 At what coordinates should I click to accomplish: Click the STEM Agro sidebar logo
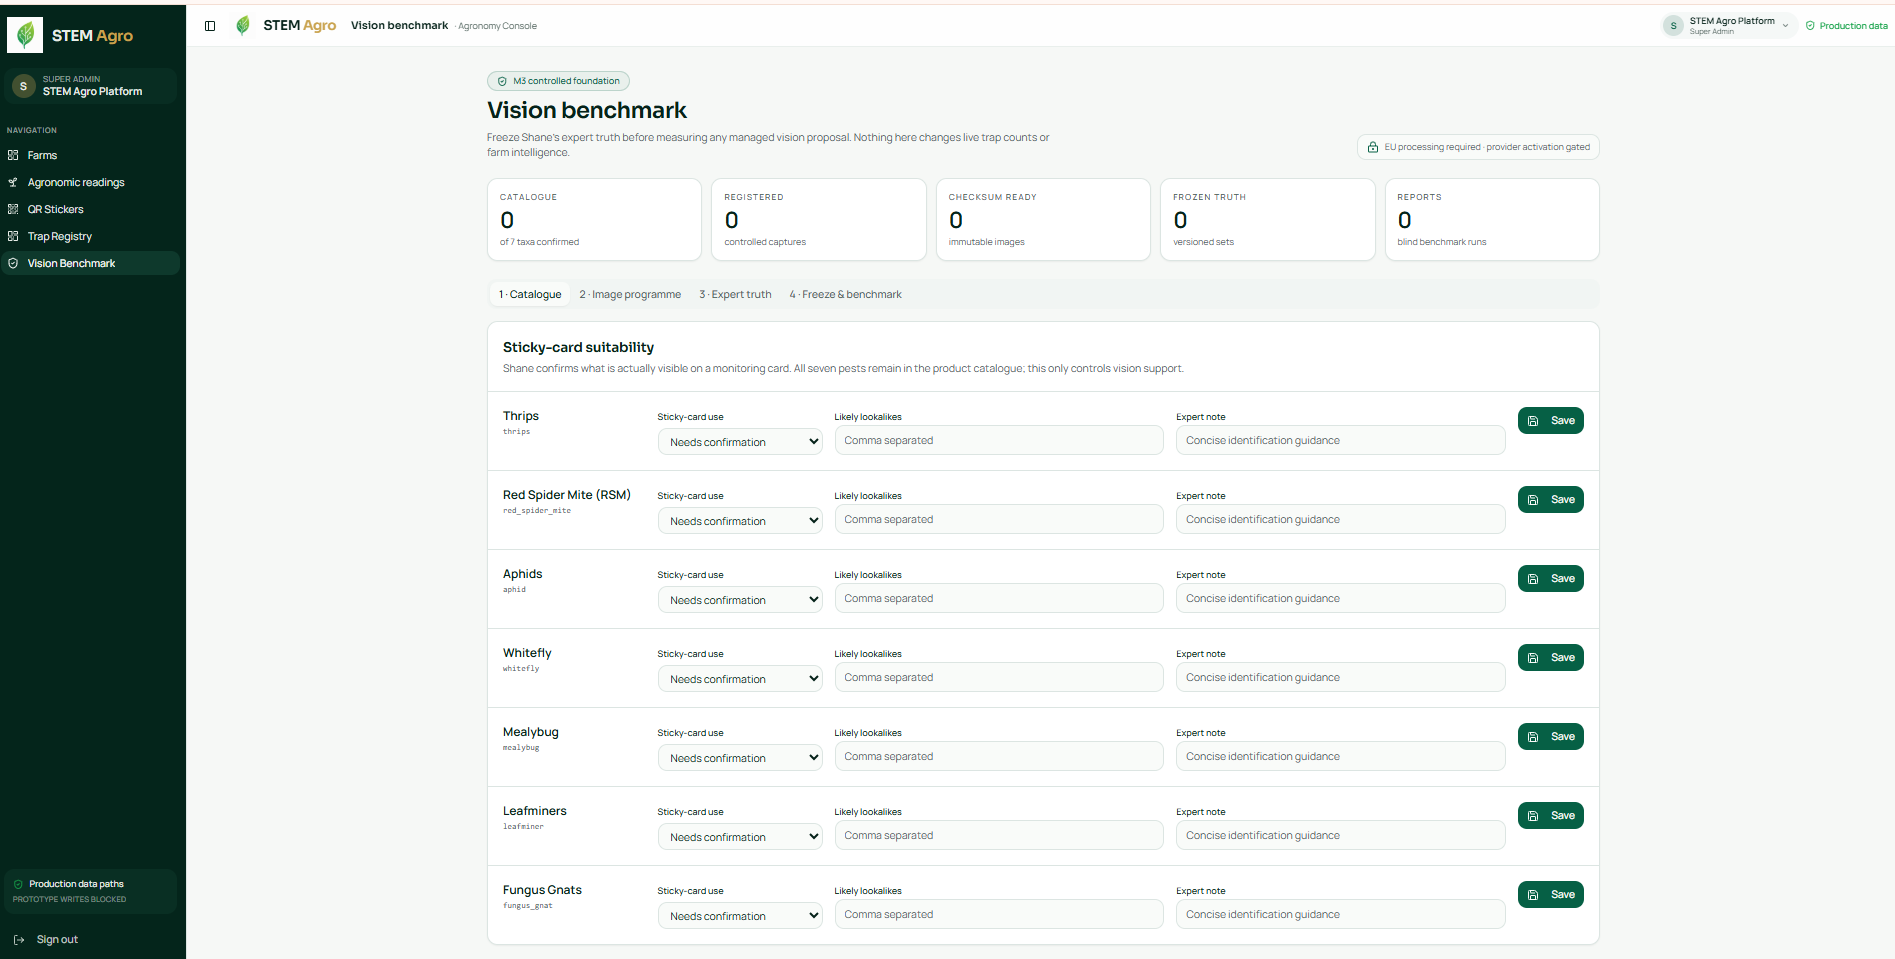[x=25, y=35]
